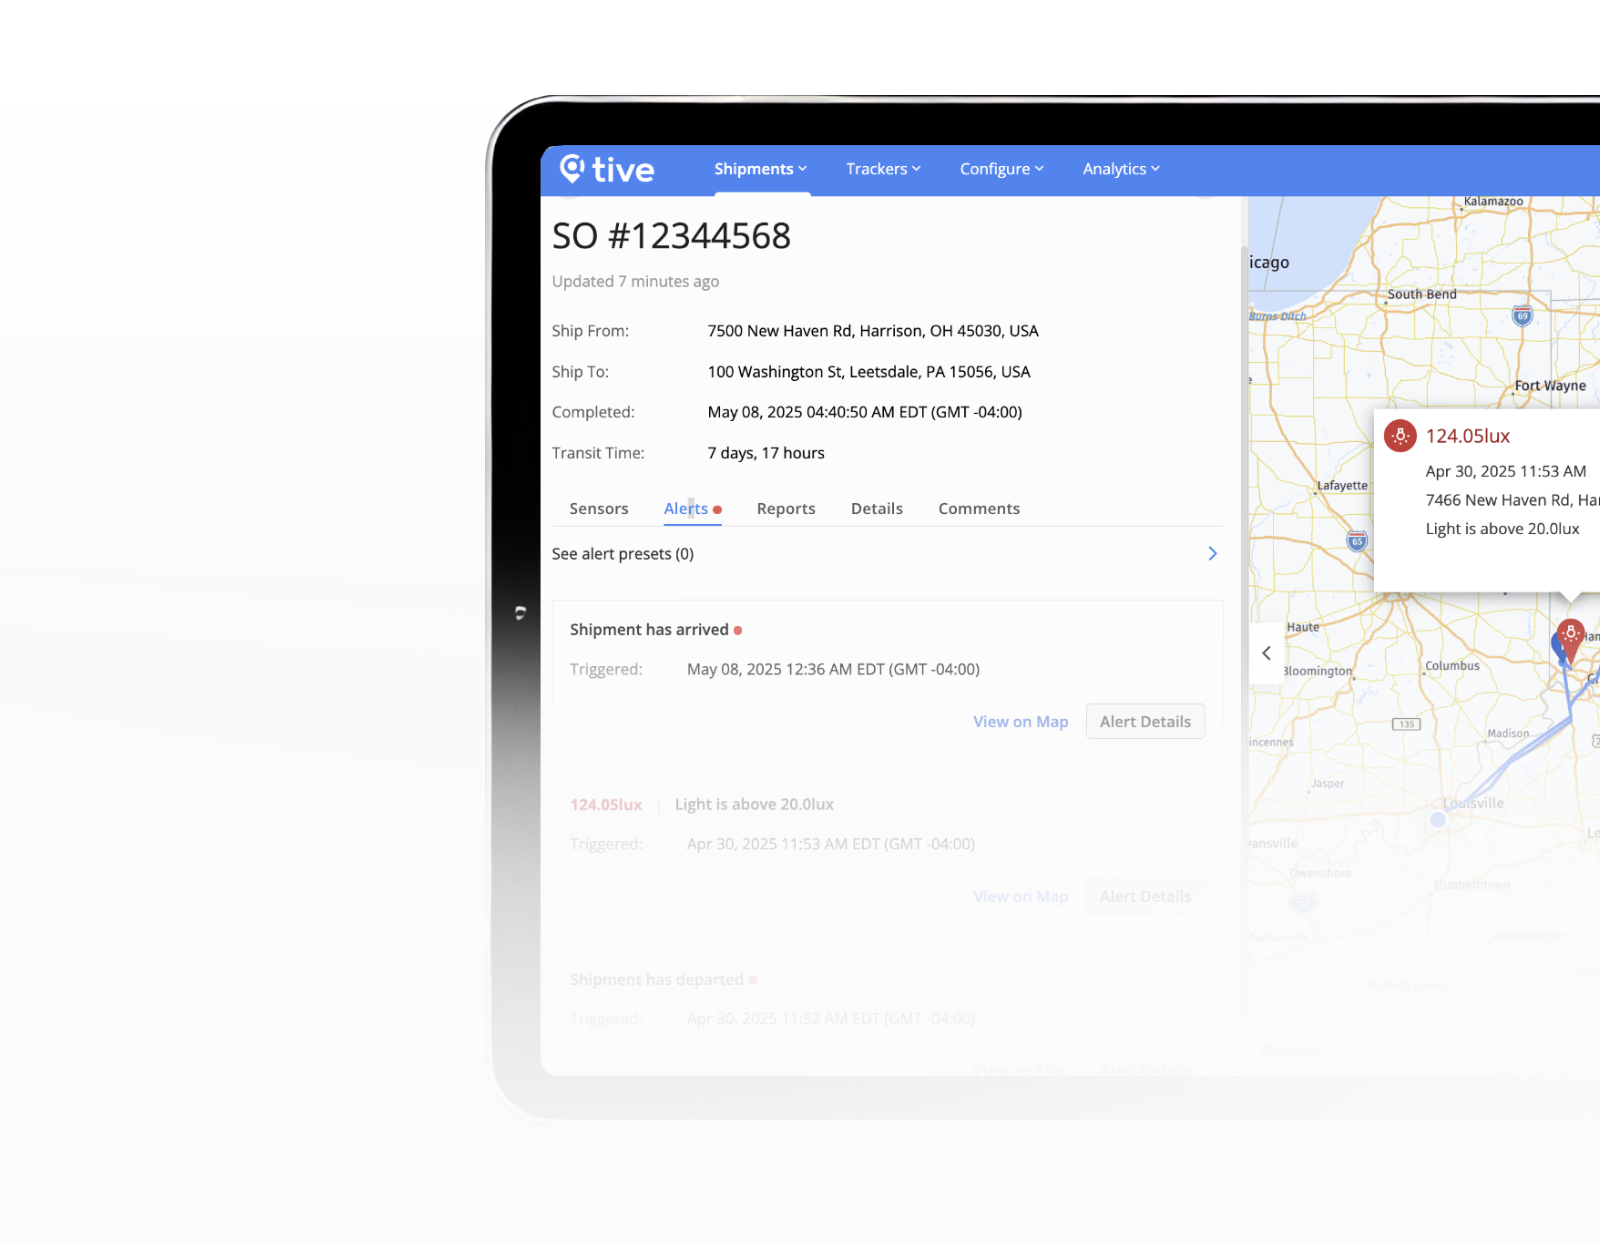Expand the Configure menu

(1001, 169)
